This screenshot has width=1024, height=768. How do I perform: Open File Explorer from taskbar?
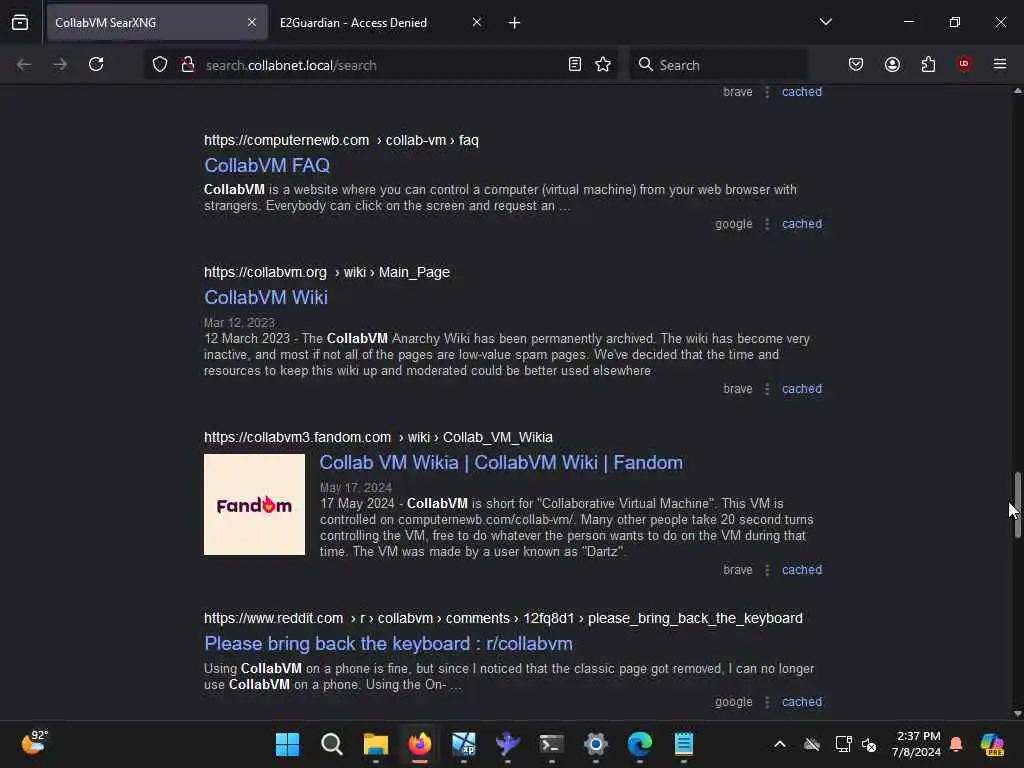[x=376, y=744]
